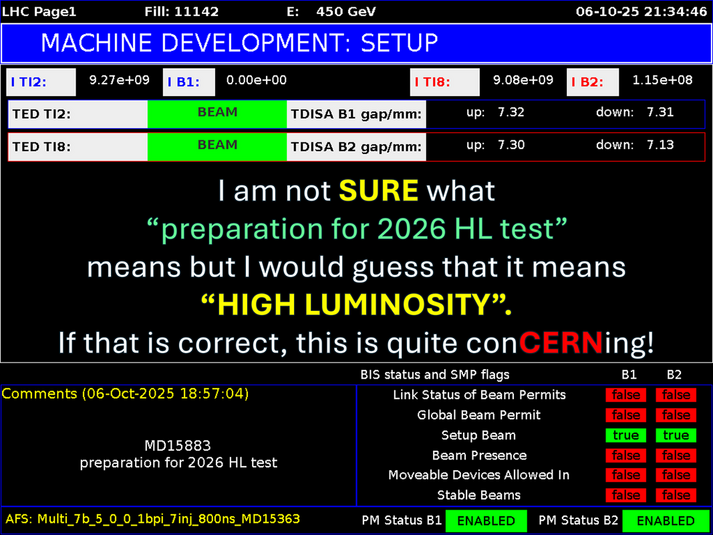This screenshot has height=535, width=713.
Task: Click the green BEAM indicator for TED TI8
Action: click(x=217, y=146)
